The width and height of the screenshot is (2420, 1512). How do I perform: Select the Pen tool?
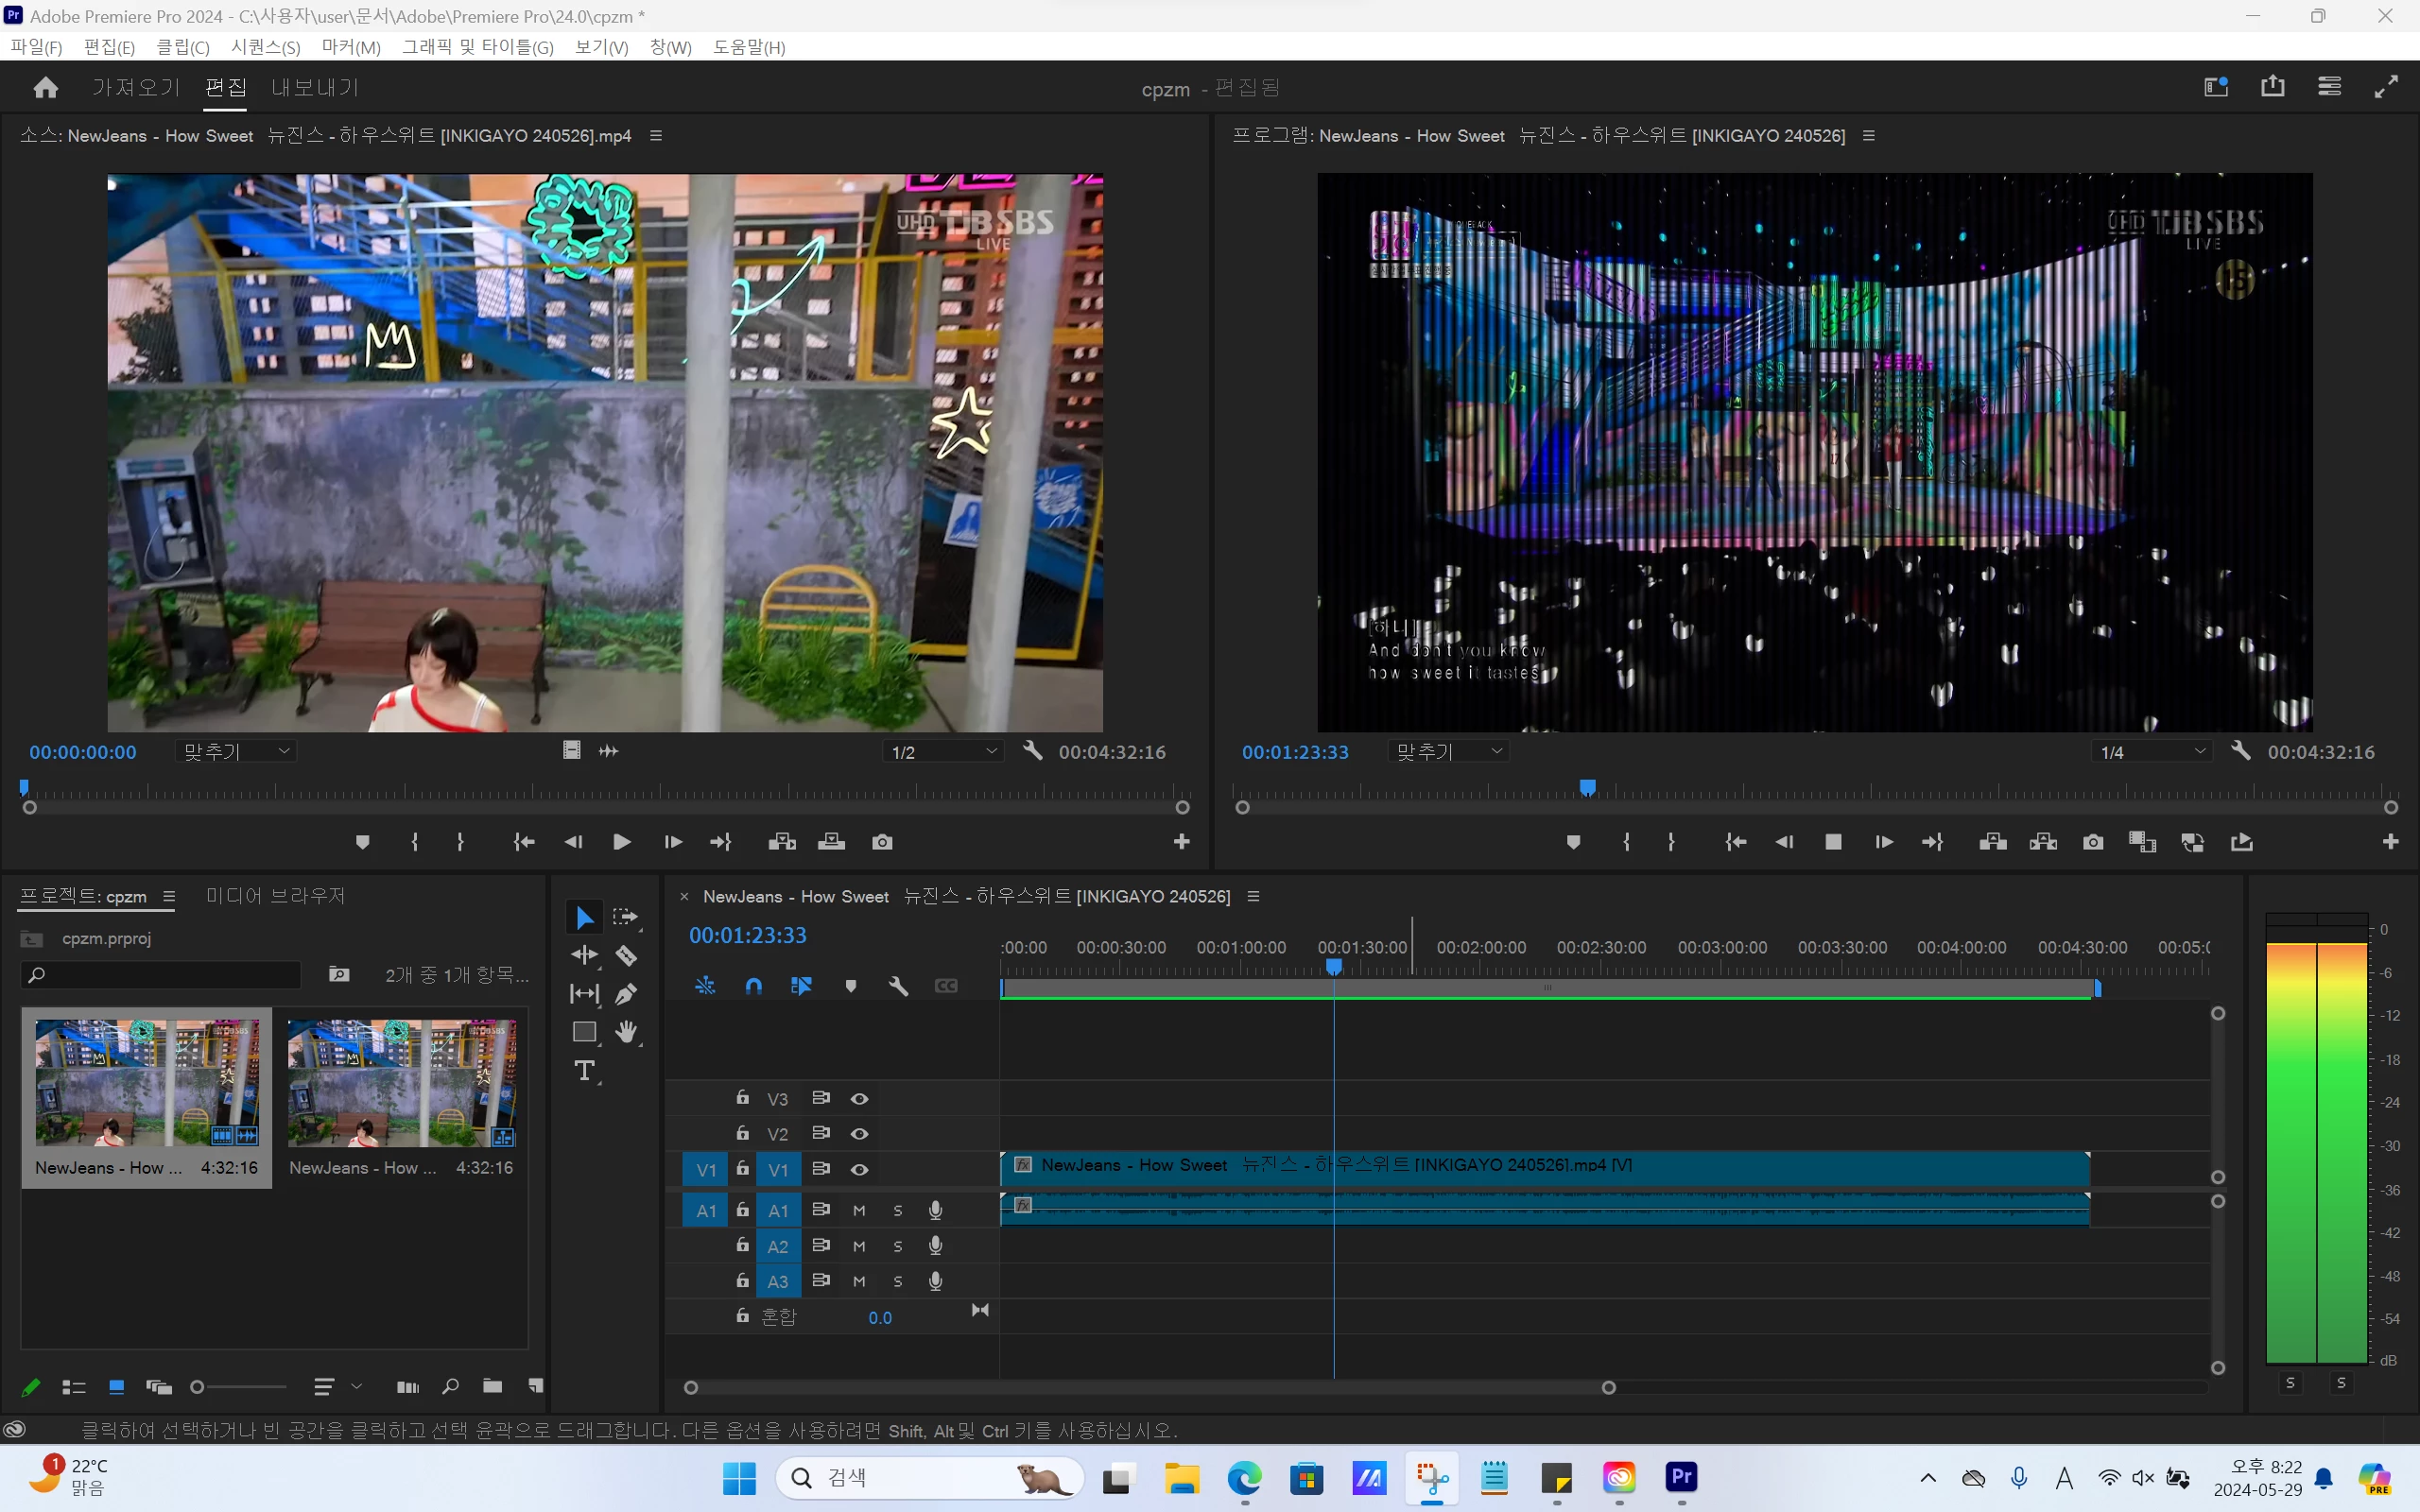(626, 993)
